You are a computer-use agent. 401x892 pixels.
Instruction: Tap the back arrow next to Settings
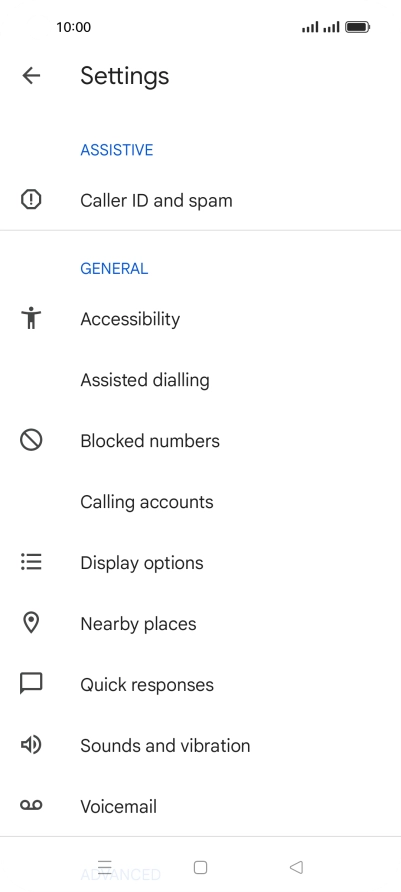[x=31, y=75]
